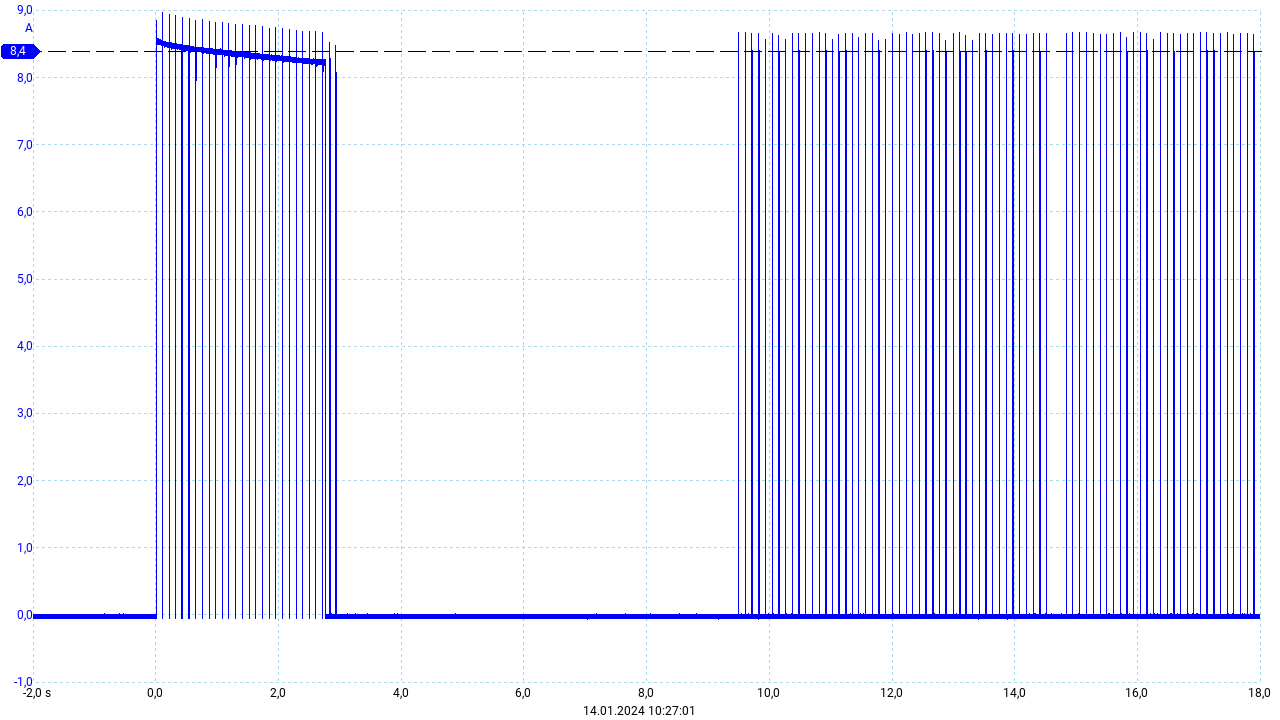Click the 10,0 time axis label
Viewport: 1280px width, 720px height.
[769, 693]
